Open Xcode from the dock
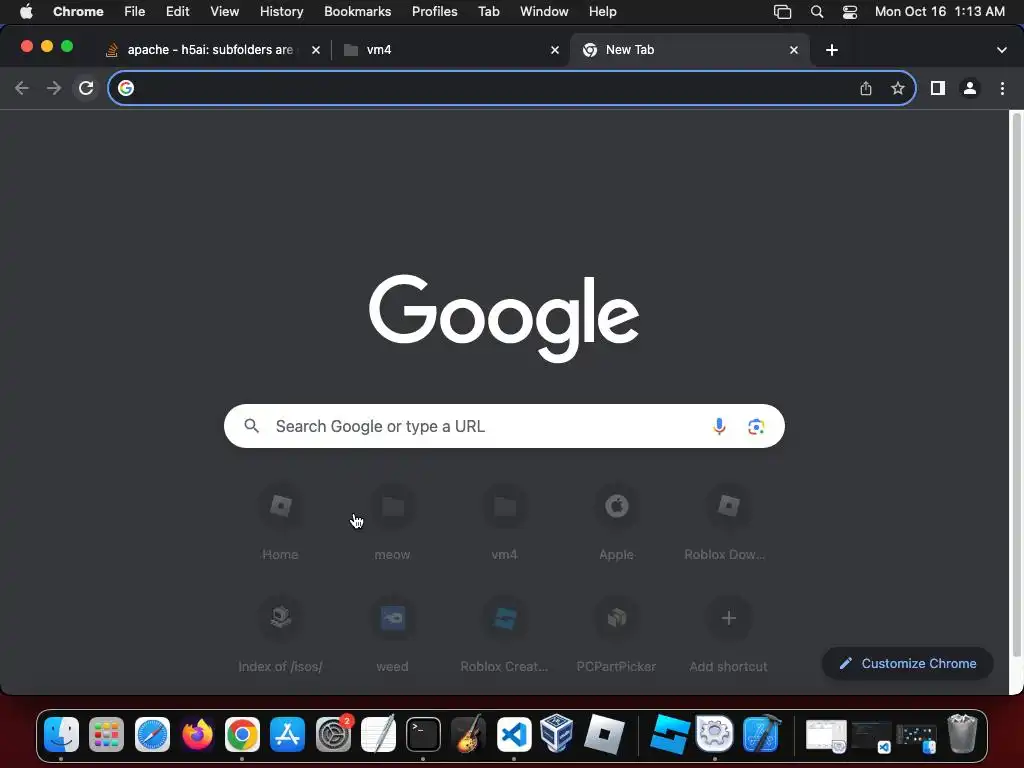Viewport: 1024px width, 768px height. click(x=761, y=734)
